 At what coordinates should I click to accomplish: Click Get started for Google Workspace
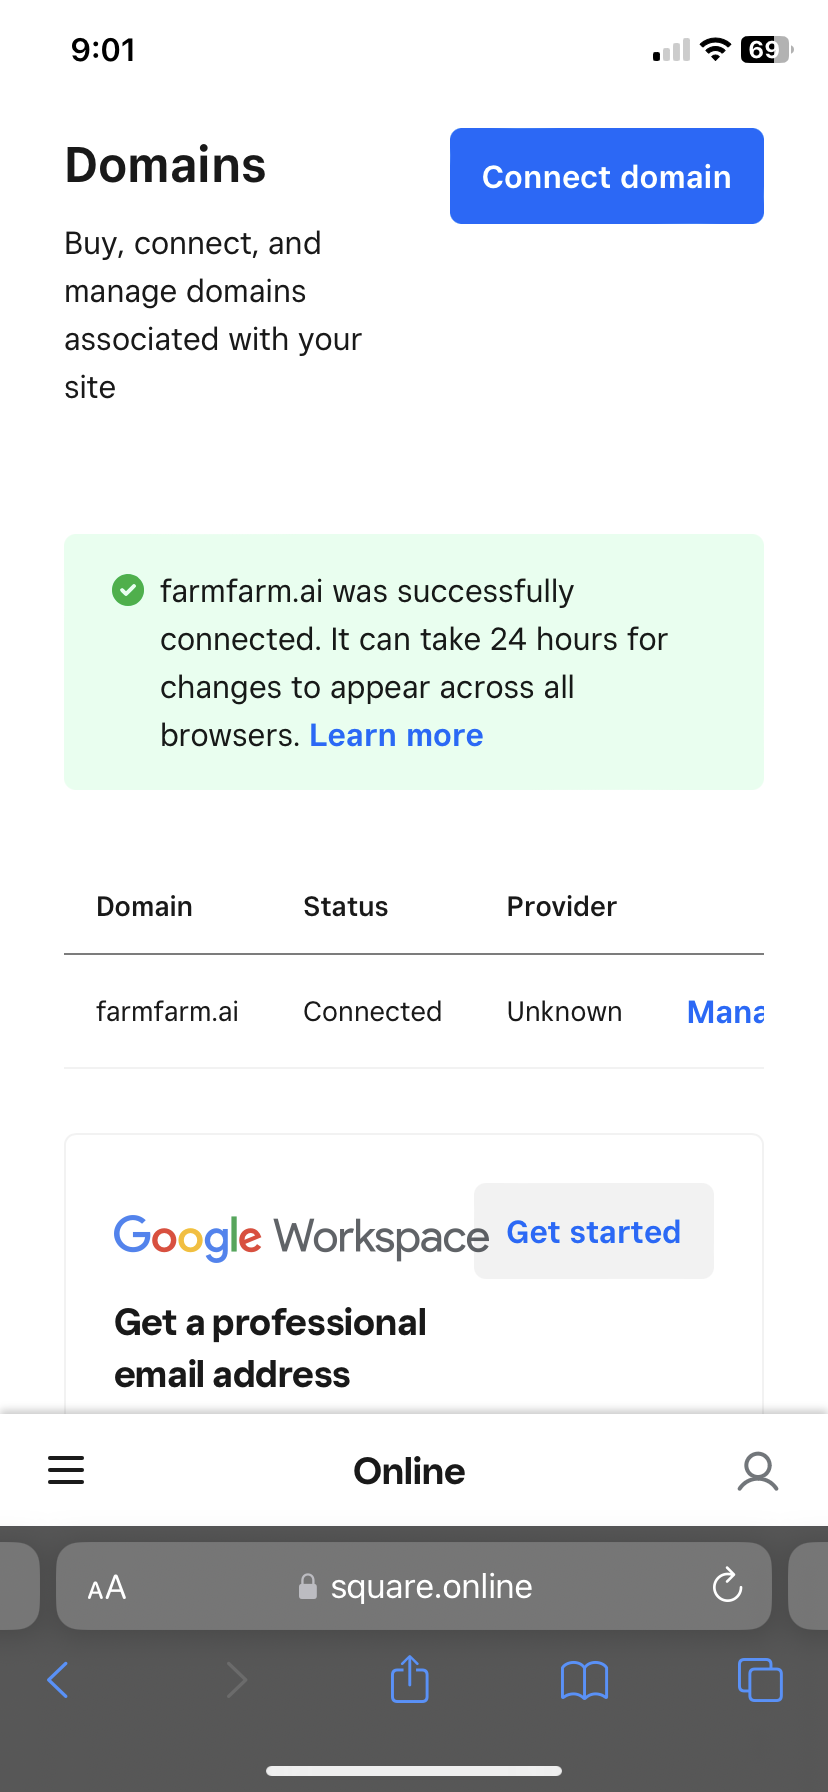(594, 1231)
